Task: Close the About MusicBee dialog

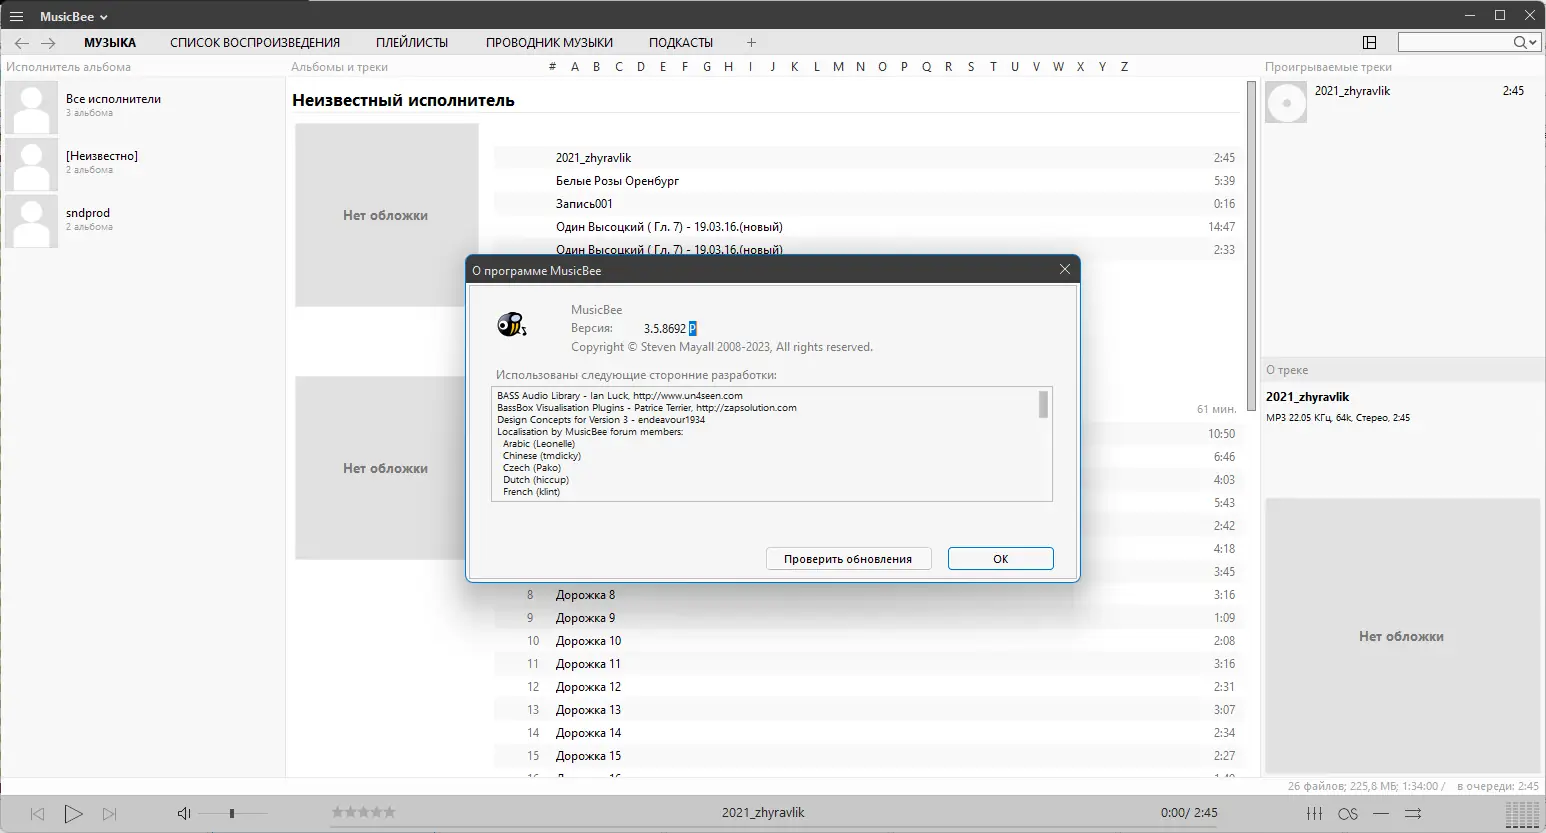Action: [1065, 270]
